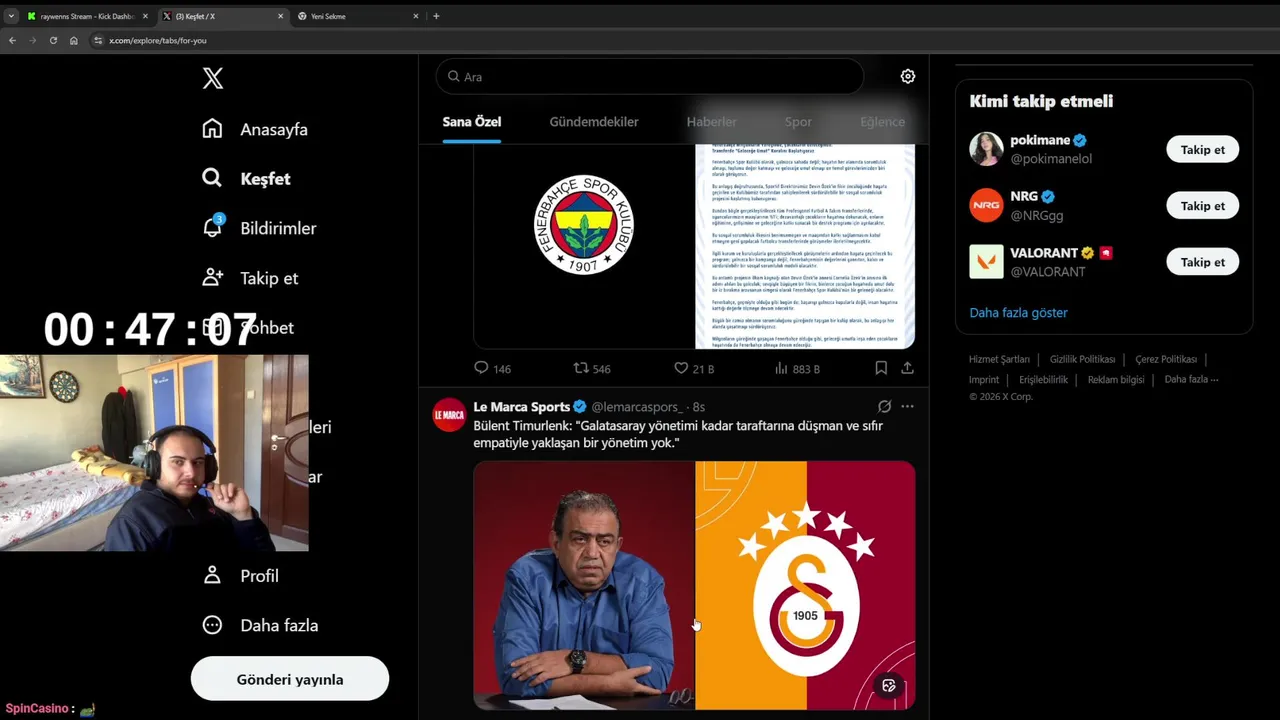Click NRG avatar in suggestions
Viewport: 1280px width, 720px height.
point(986,205)
